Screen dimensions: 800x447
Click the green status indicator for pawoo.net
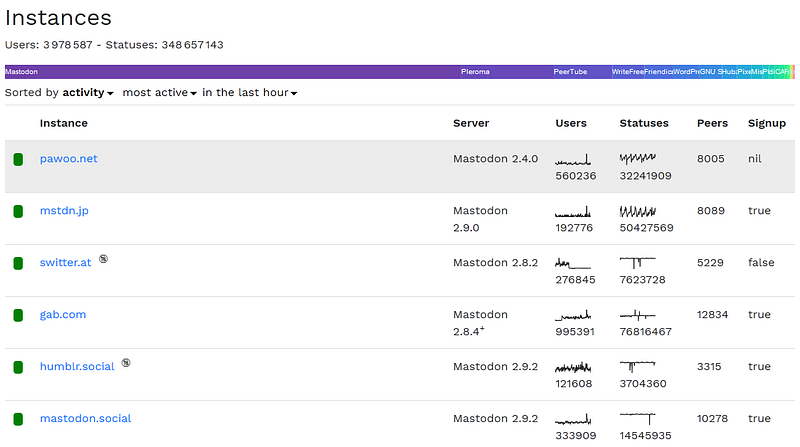coord(18,160)
